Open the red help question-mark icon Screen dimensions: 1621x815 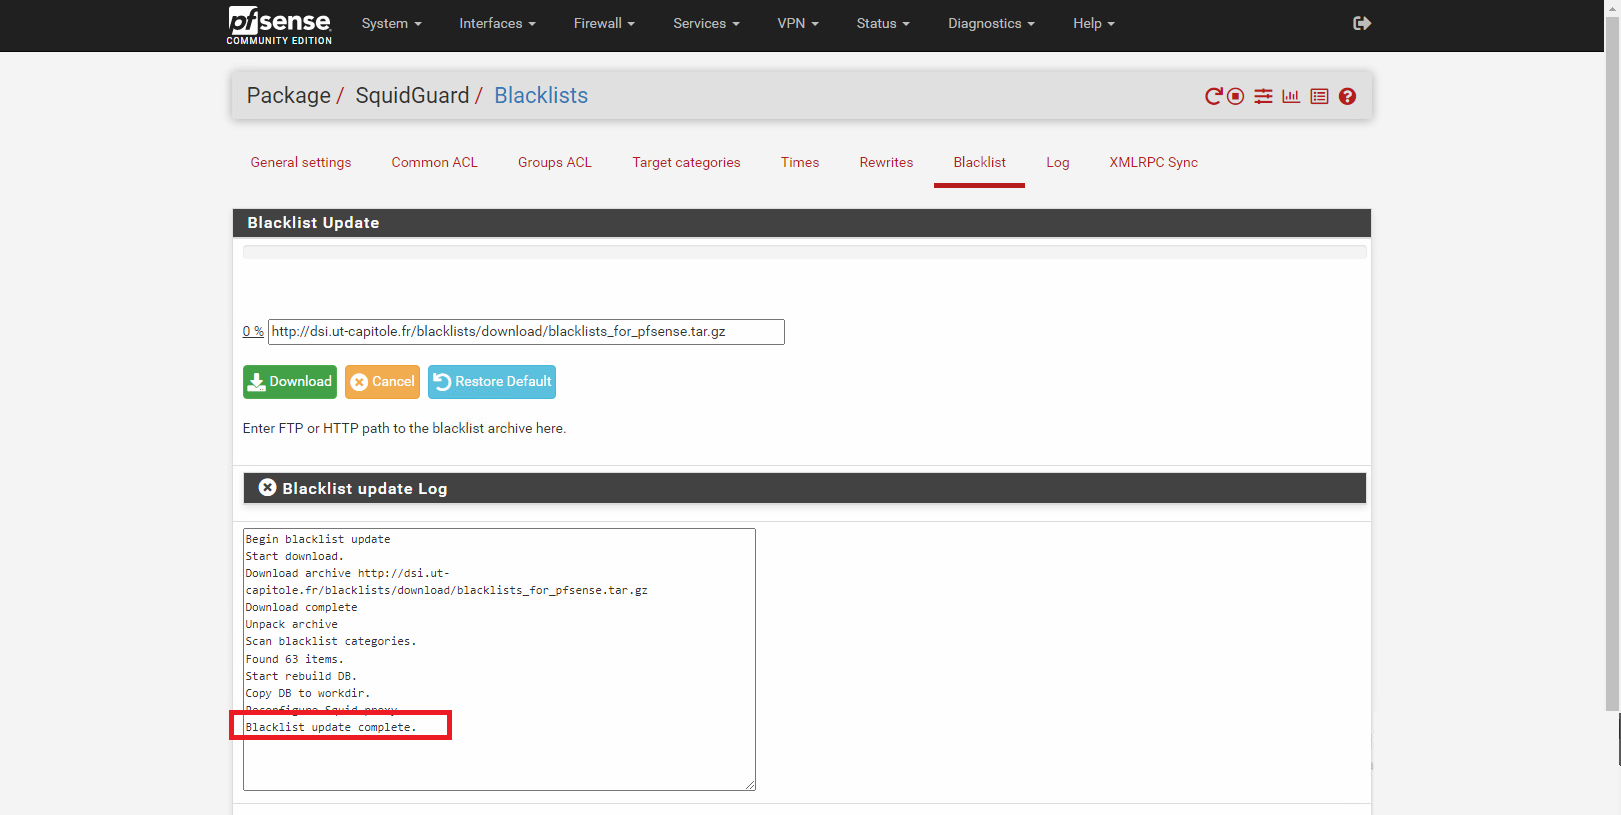(x=1347, y=96)
